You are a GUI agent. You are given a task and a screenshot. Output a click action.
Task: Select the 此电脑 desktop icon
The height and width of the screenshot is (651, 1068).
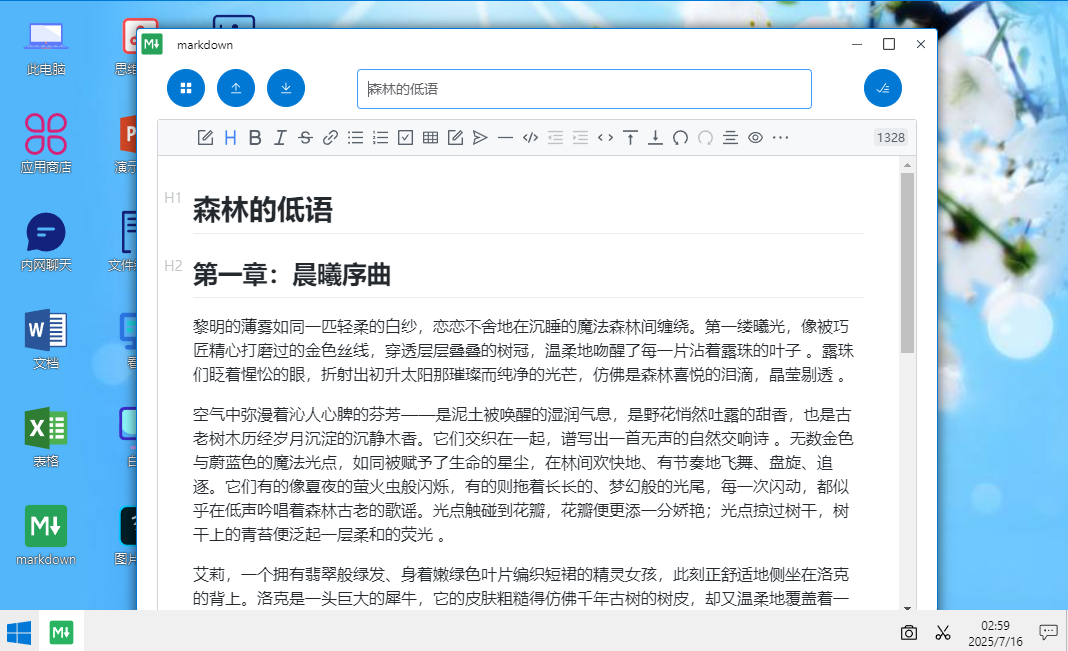click(46, 48)
